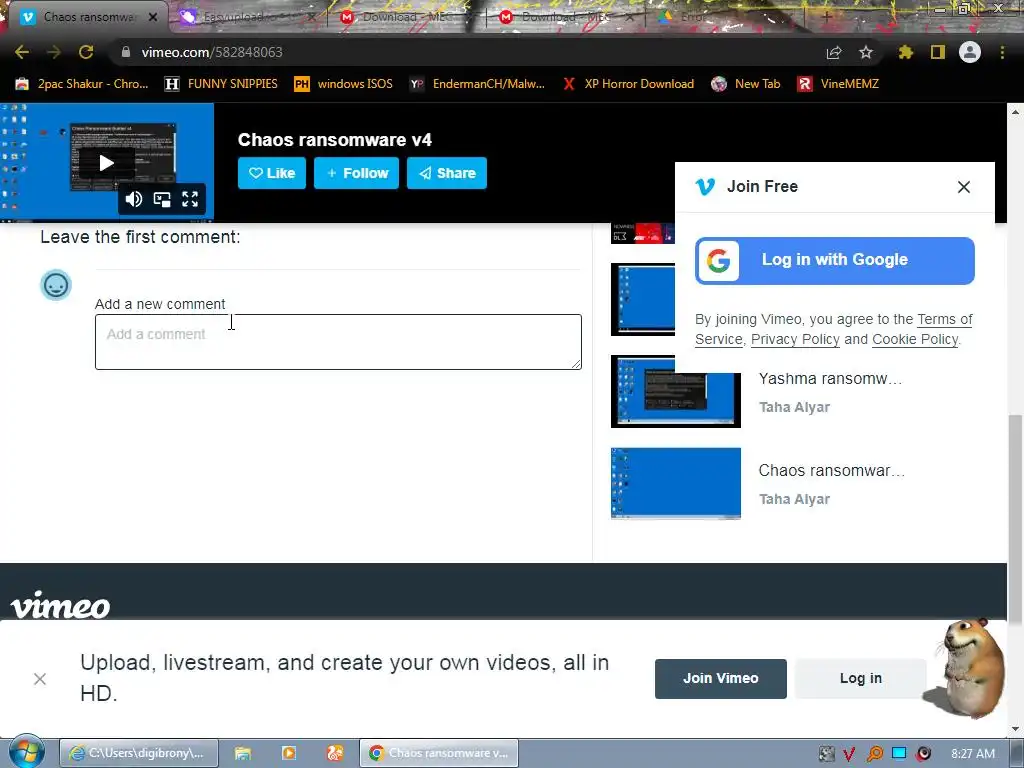The width and height of the screenshot is (1024, 768).
Task: Log in with Google
Action: tap(835, 261)
